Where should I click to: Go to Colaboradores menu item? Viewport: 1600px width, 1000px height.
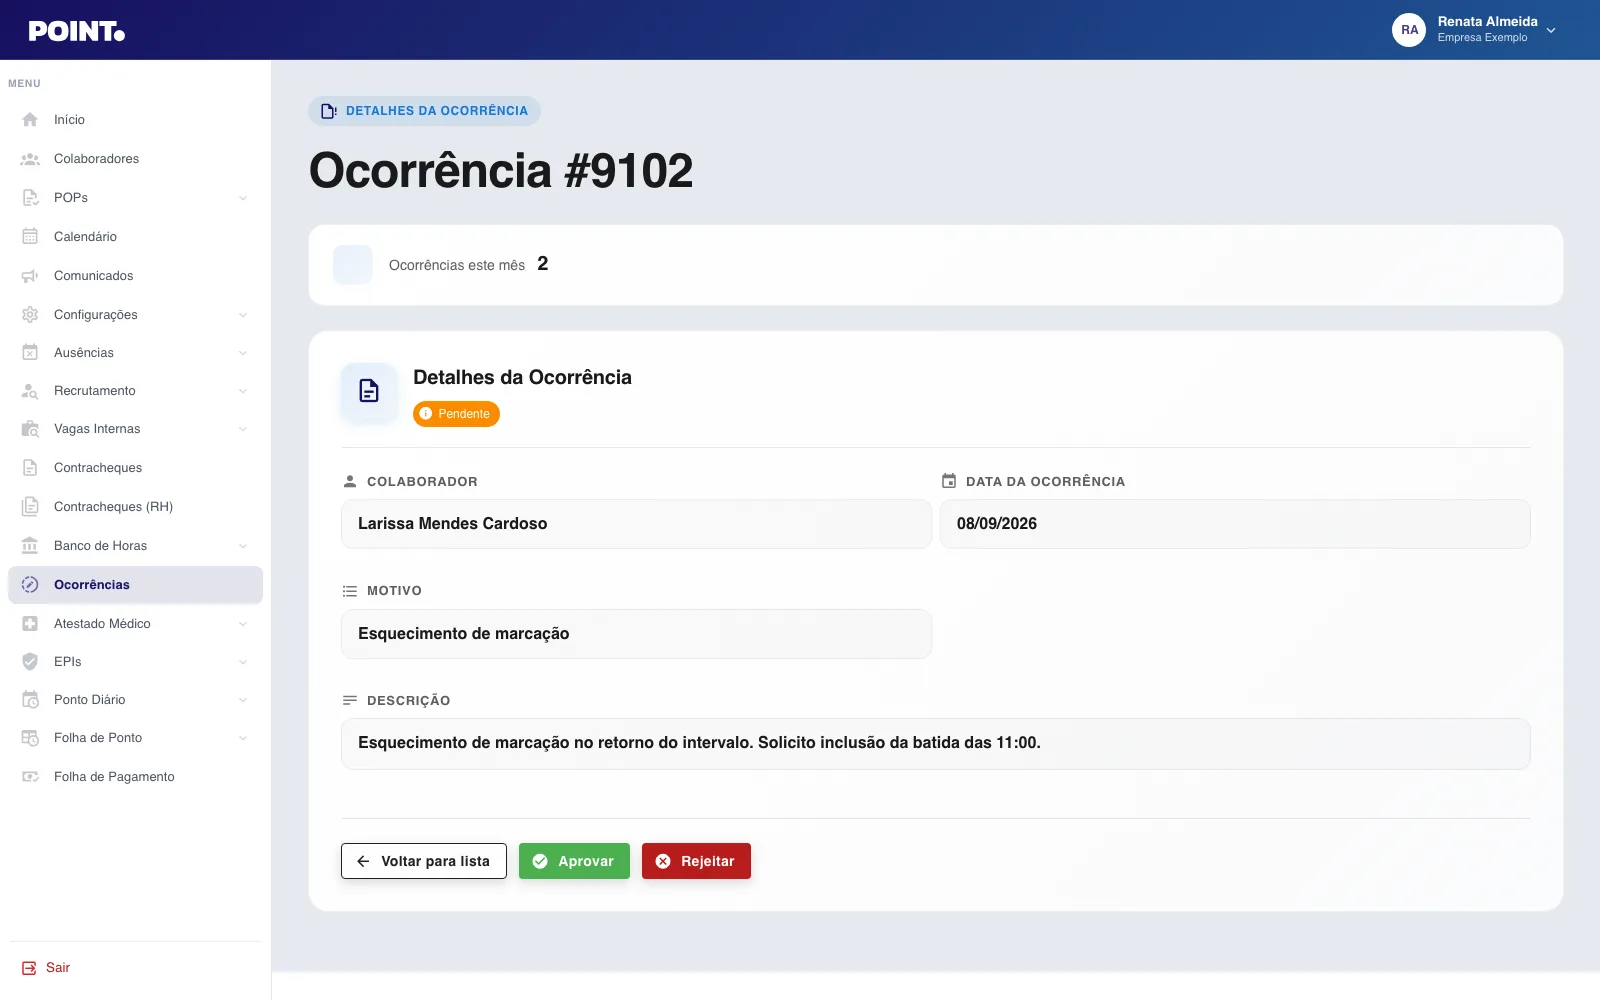135,159
